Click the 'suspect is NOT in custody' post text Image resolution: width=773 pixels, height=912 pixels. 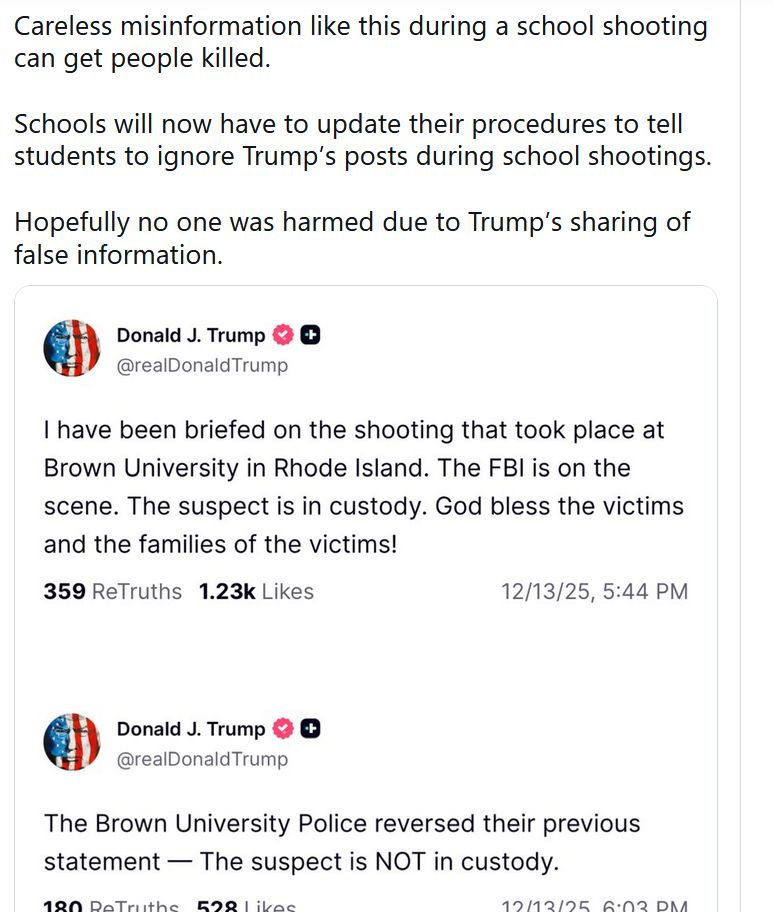click(x=342, y=842)
